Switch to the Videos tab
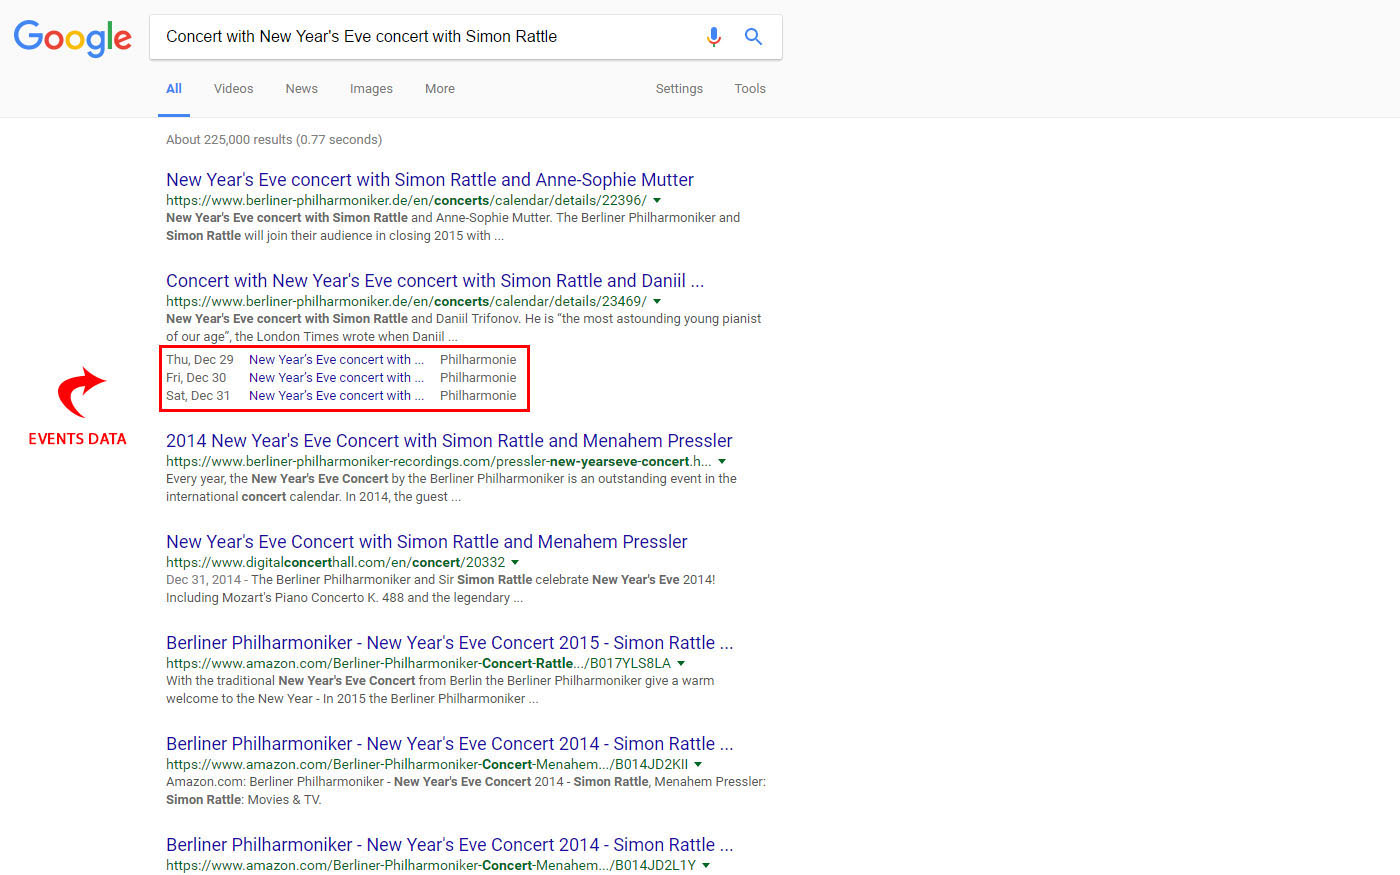Screen dimensions: 1400x875 click(233, 89)
